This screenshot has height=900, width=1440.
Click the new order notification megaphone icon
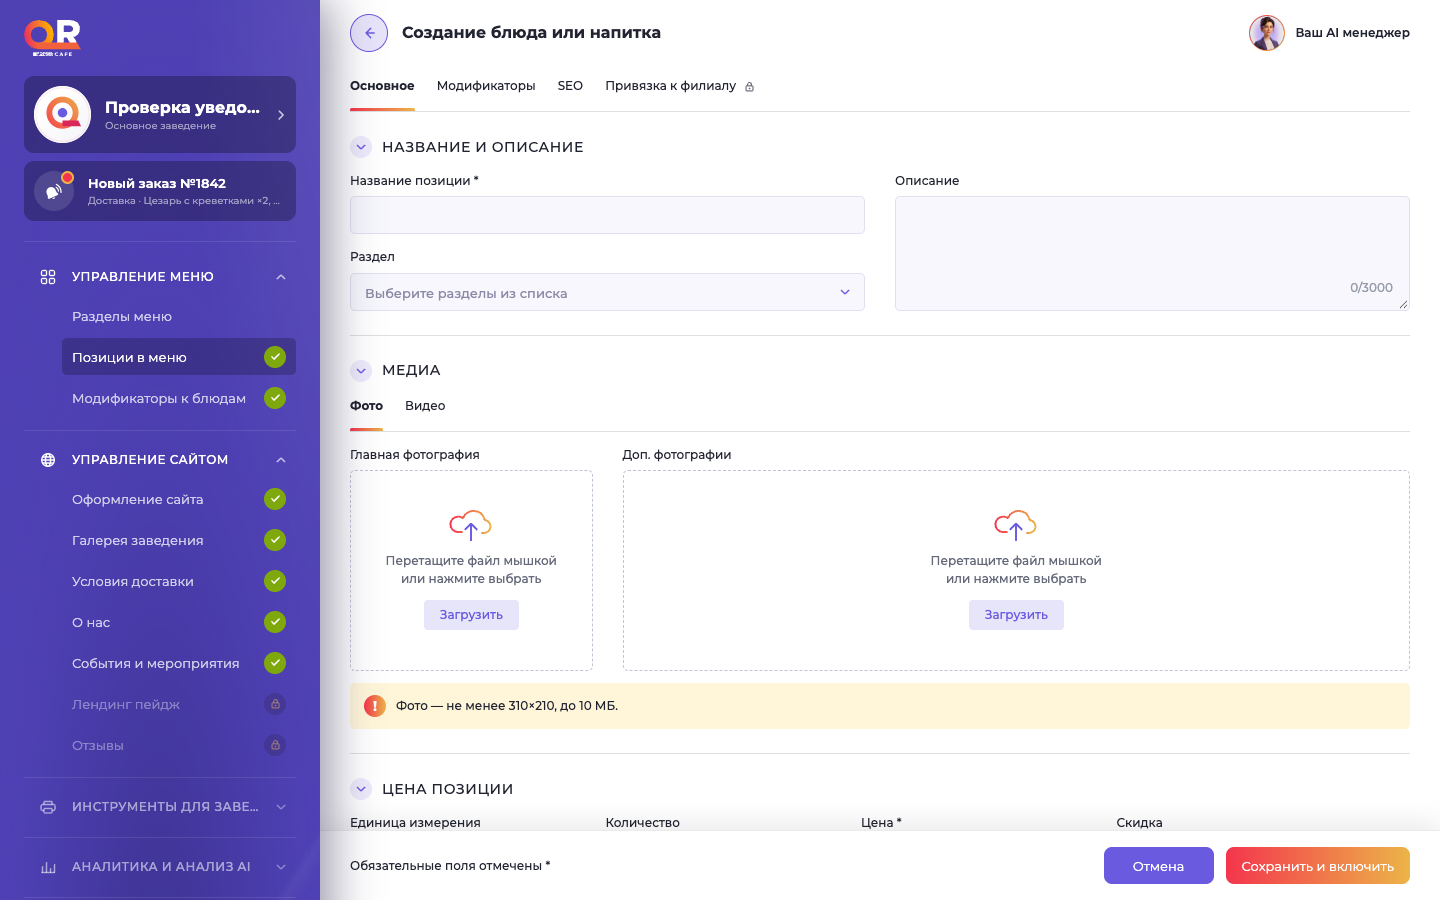click(x=54, y=191)
